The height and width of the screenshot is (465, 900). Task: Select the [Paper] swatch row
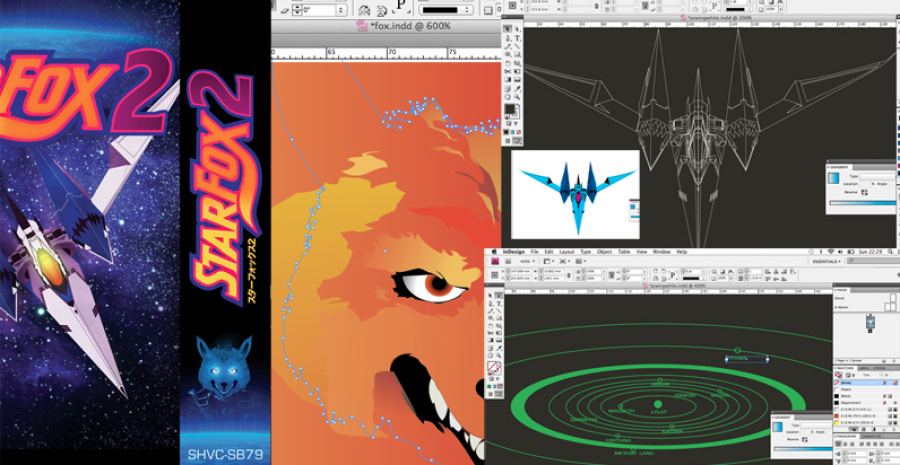(x=867, y=390)
